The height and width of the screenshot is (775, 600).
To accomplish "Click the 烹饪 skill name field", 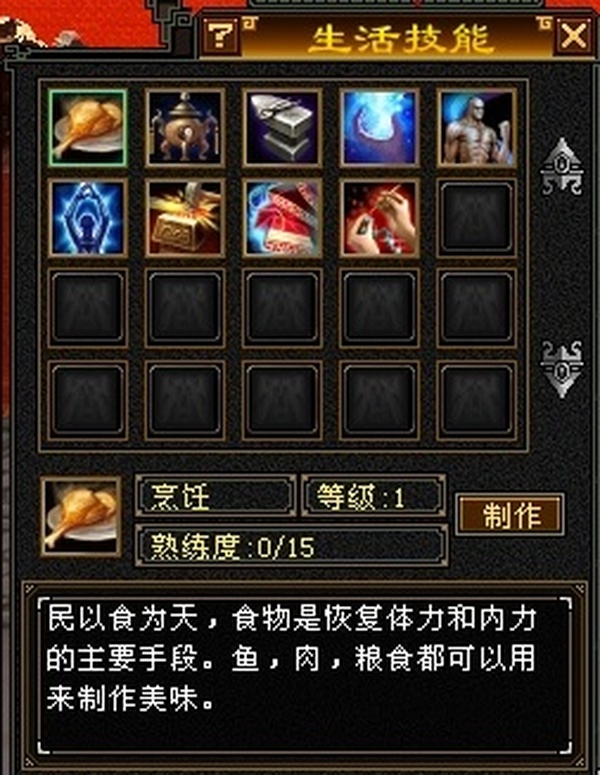I will click(215, 496).
